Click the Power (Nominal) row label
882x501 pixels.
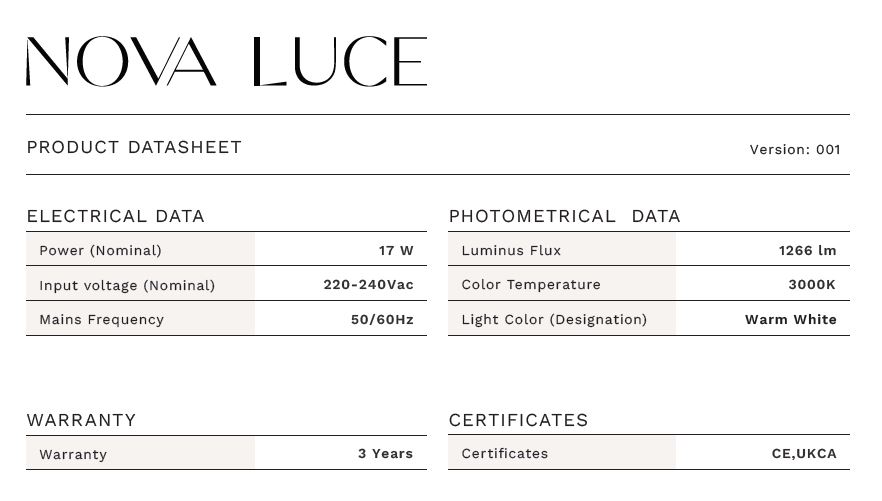click(101, 250)
